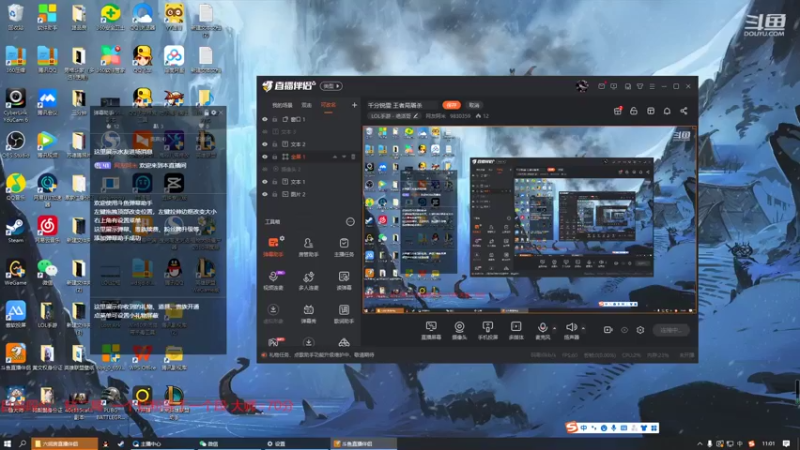Click the LOL手游 category label
Viewport: 800px width, 450px height.
391,116
